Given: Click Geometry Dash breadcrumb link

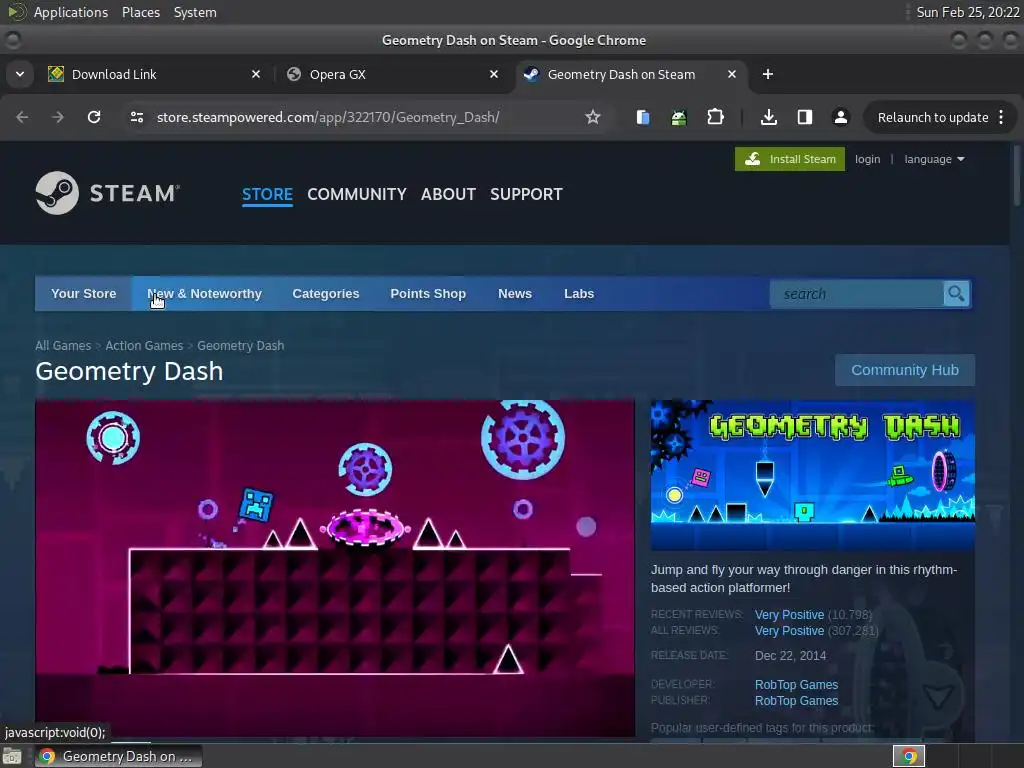Looking at the screenshot, I should coord(240,345).
